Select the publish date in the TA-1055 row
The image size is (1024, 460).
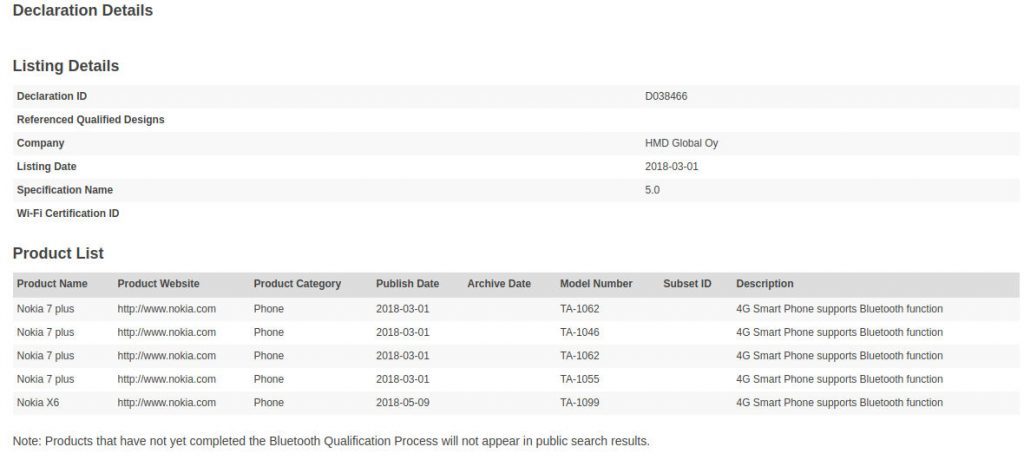pos(402,380)
